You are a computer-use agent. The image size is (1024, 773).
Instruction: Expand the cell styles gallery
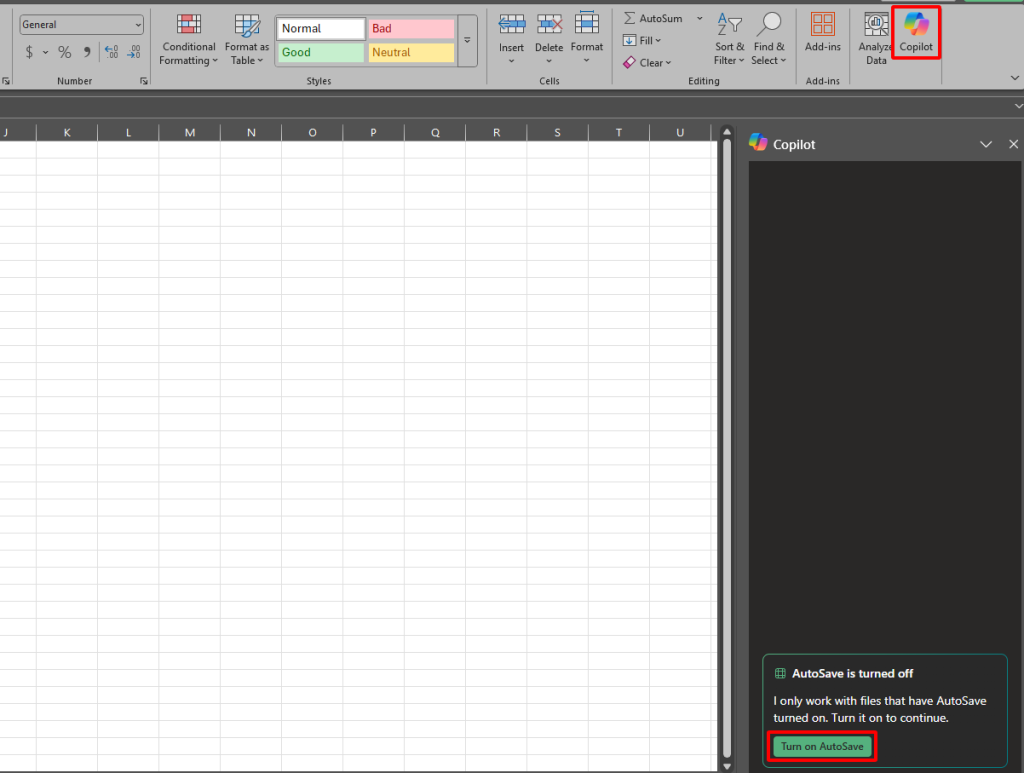coord(466,41)
